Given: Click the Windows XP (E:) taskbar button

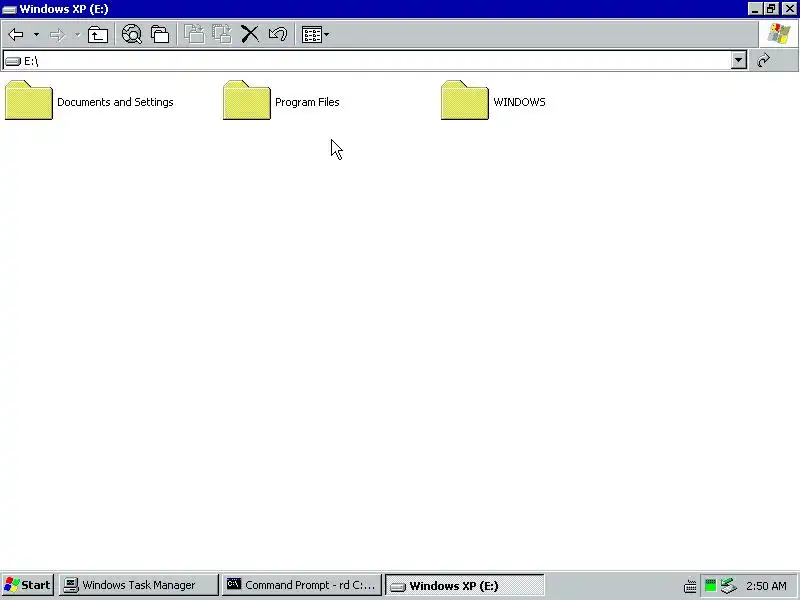Looking at the screenshot, I should pyautogui.click(x=464, y=586).
